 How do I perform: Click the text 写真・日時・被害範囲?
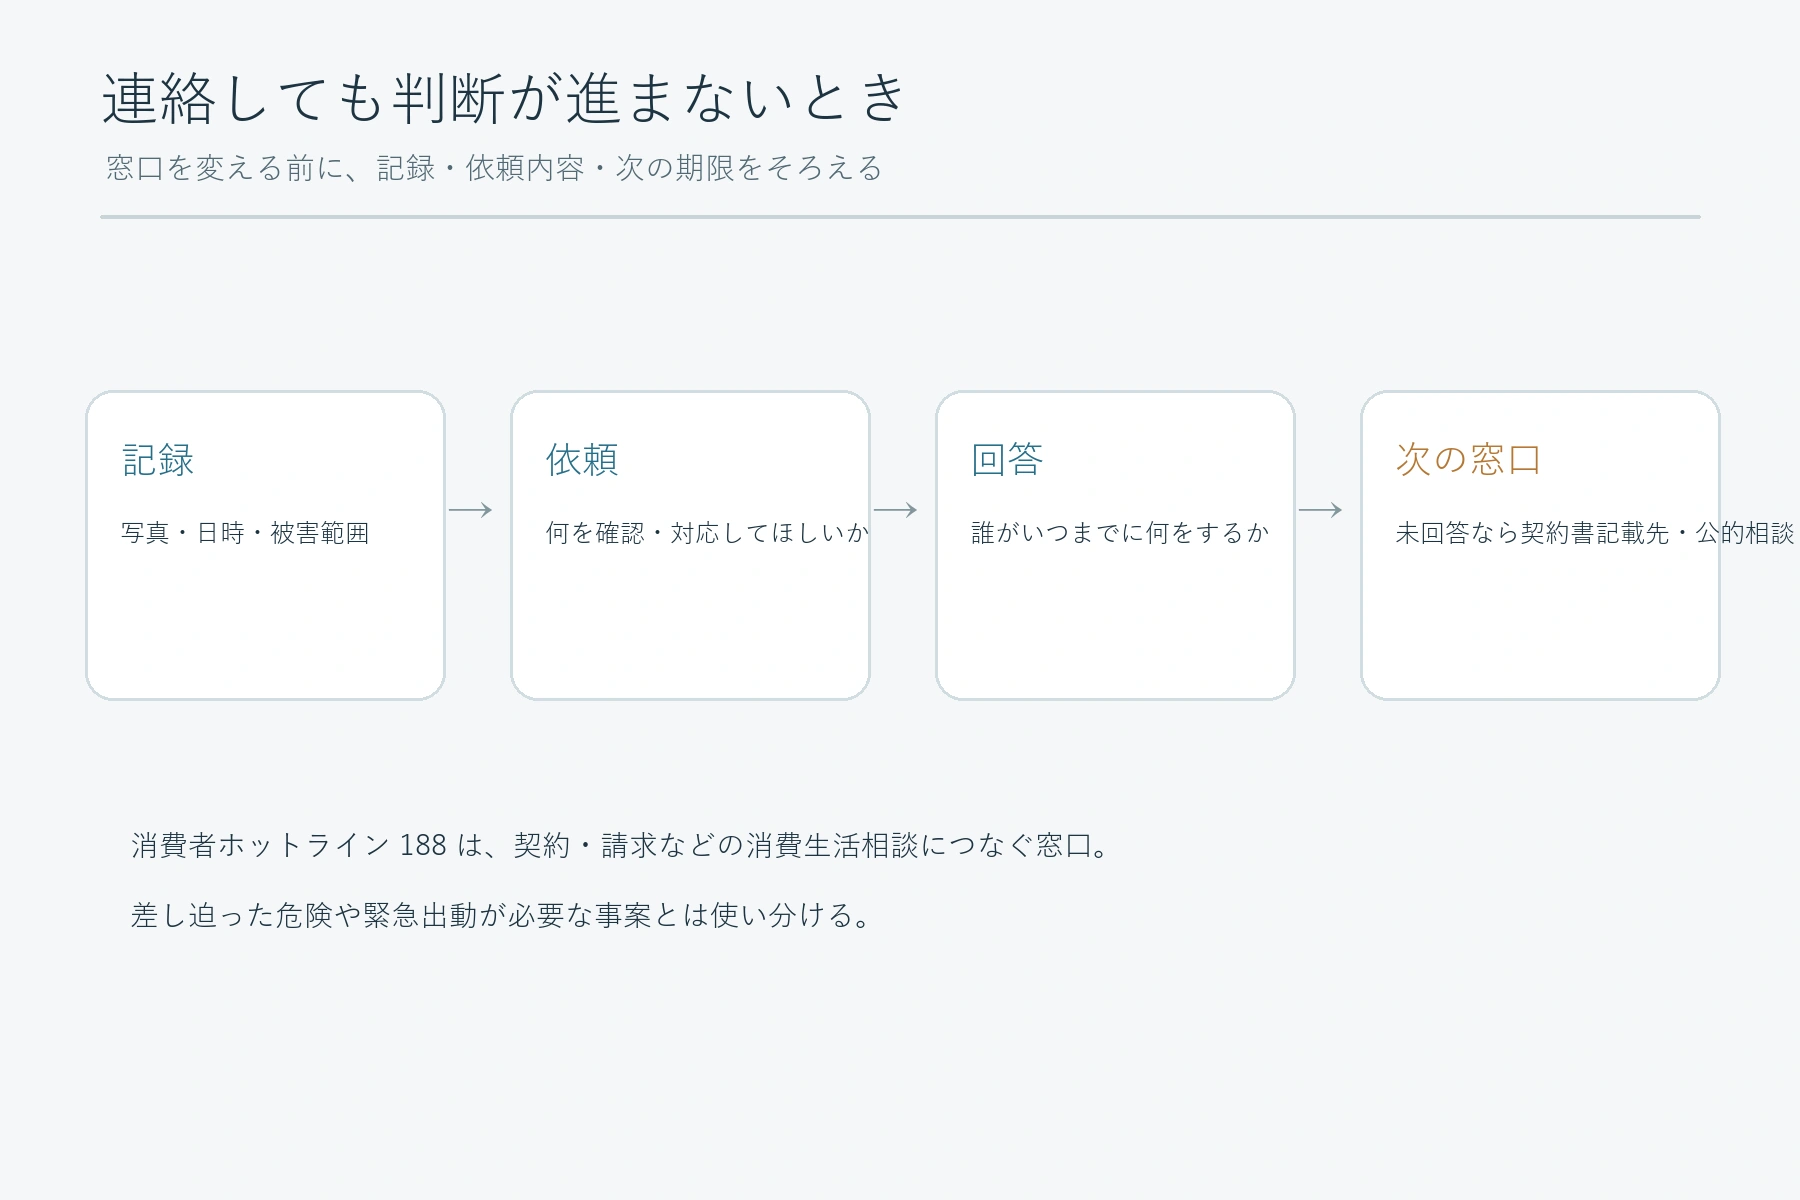[245, 533]
